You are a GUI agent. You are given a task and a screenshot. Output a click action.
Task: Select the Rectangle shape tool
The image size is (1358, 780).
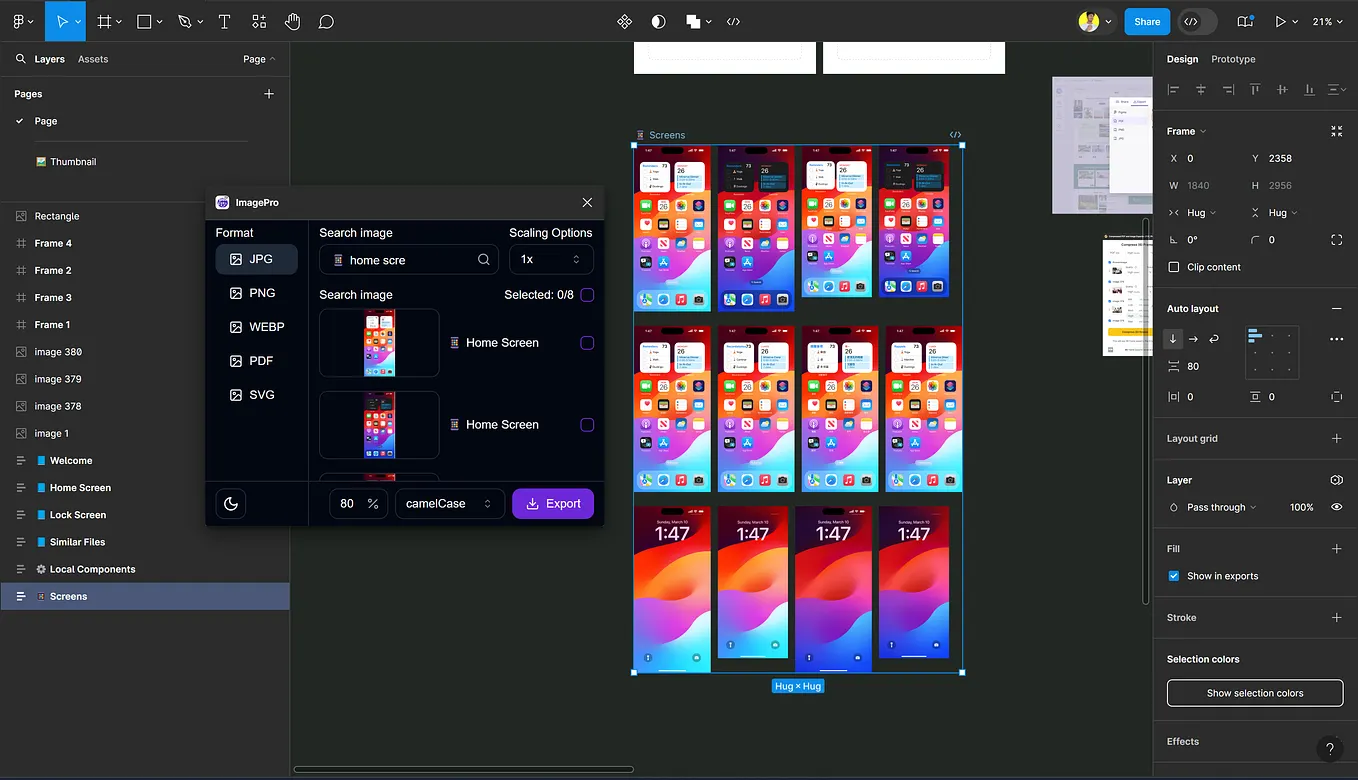click(144, 21)
